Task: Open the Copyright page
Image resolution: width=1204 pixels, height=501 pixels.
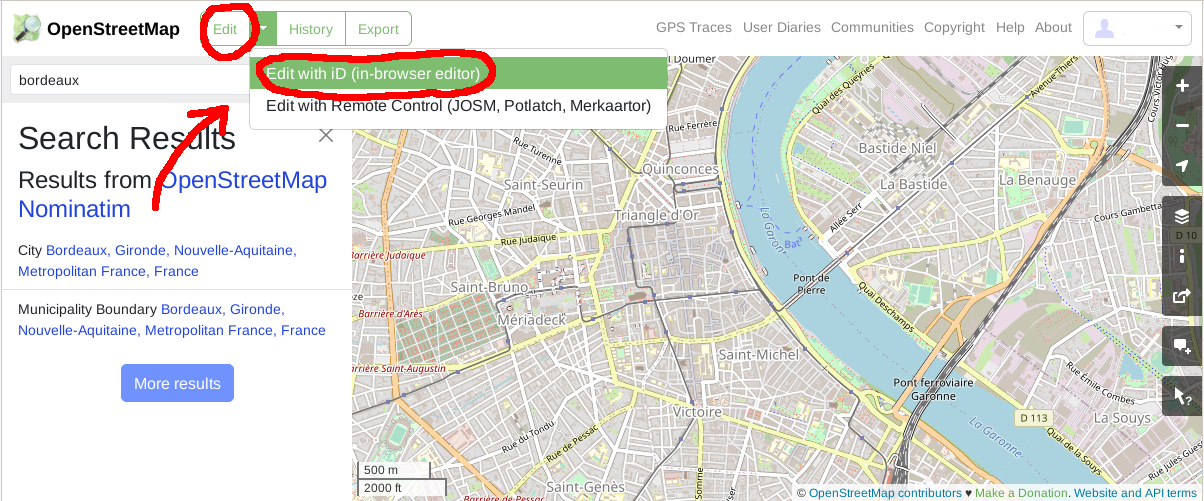Action: [954, 28]
